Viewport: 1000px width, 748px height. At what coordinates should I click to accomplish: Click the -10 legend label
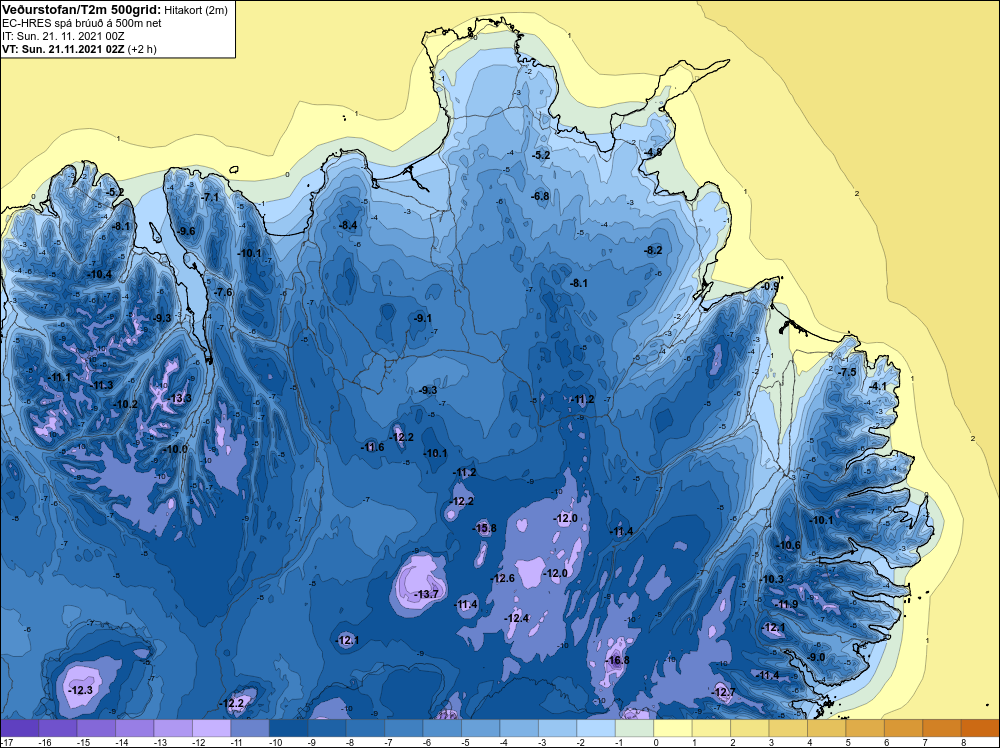coord(275,742)
